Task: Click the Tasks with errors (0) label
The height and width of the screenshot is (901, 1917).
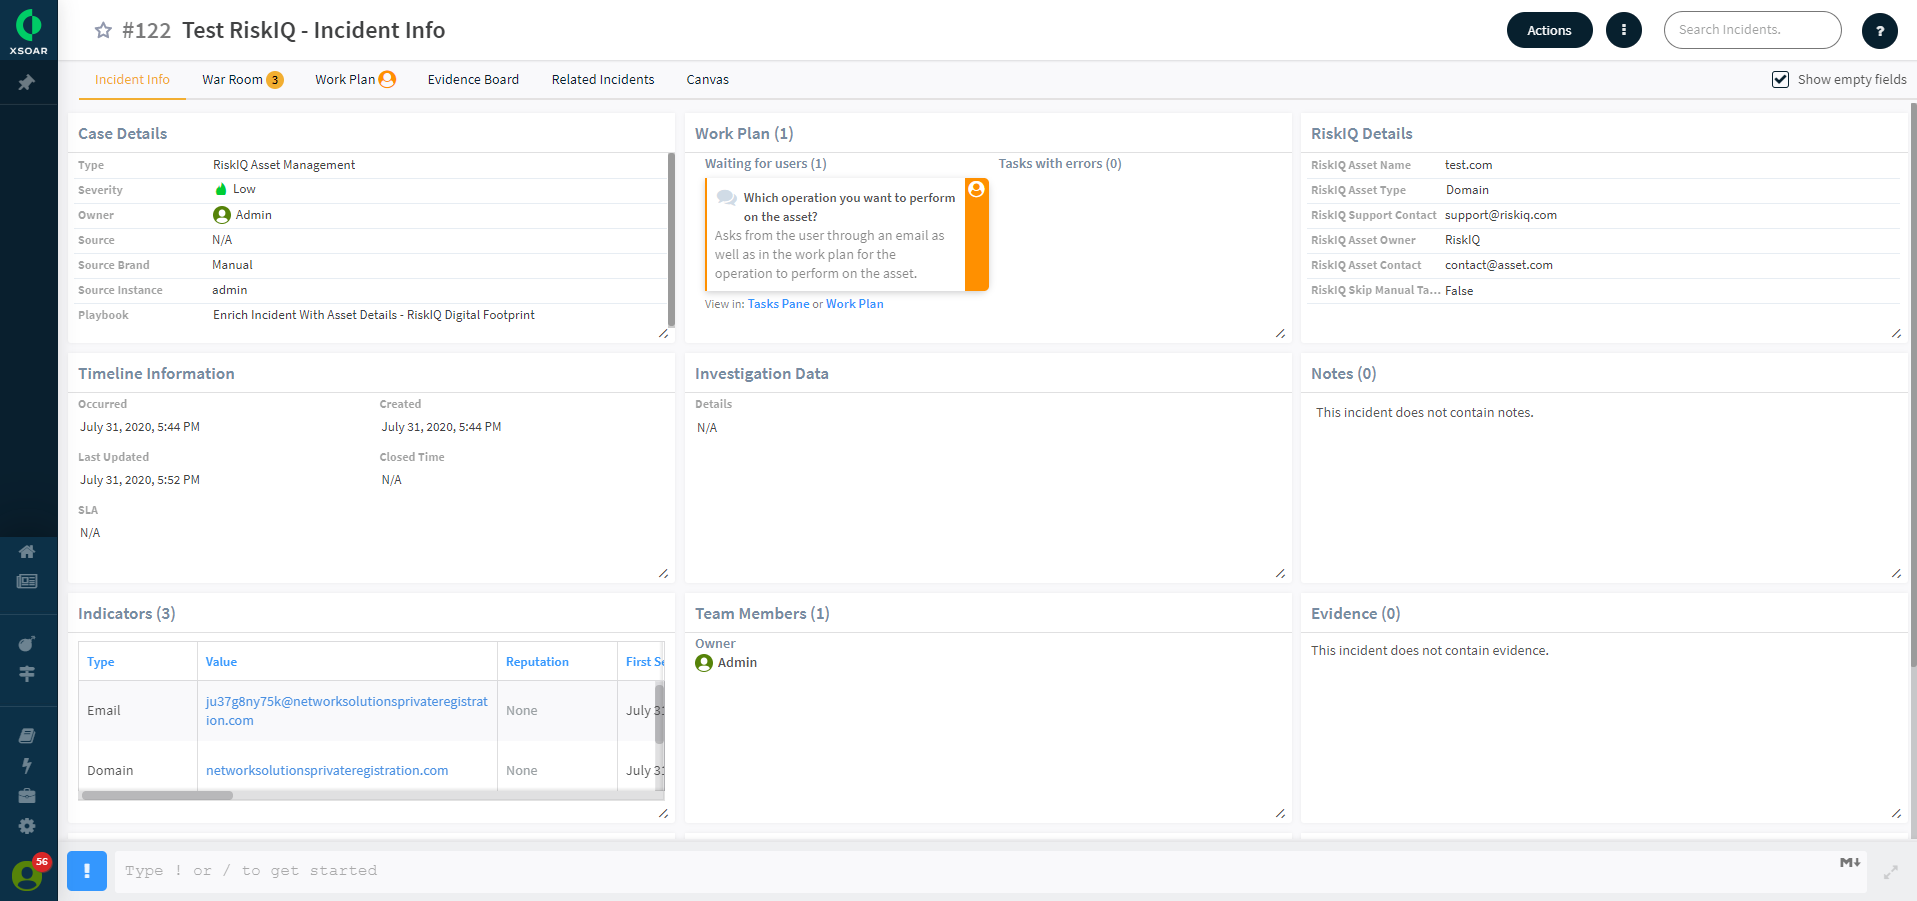Action: coord(1060,164)
